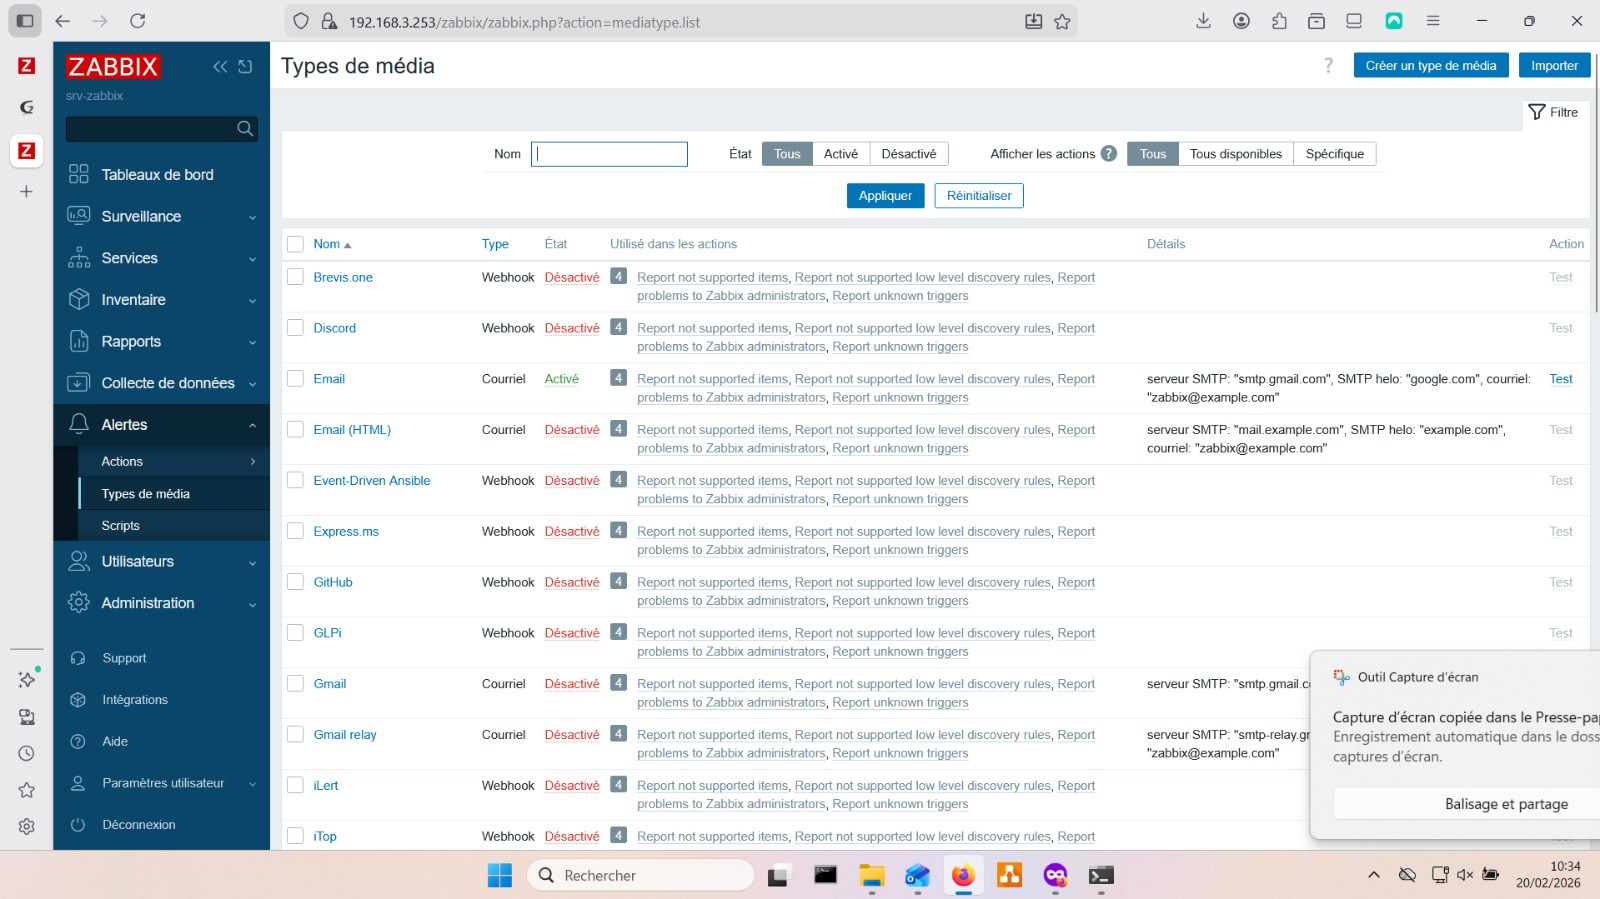Click the Déconnexion power icon
The width and height of the screenshot is (1600, 899).
(78, 825)
